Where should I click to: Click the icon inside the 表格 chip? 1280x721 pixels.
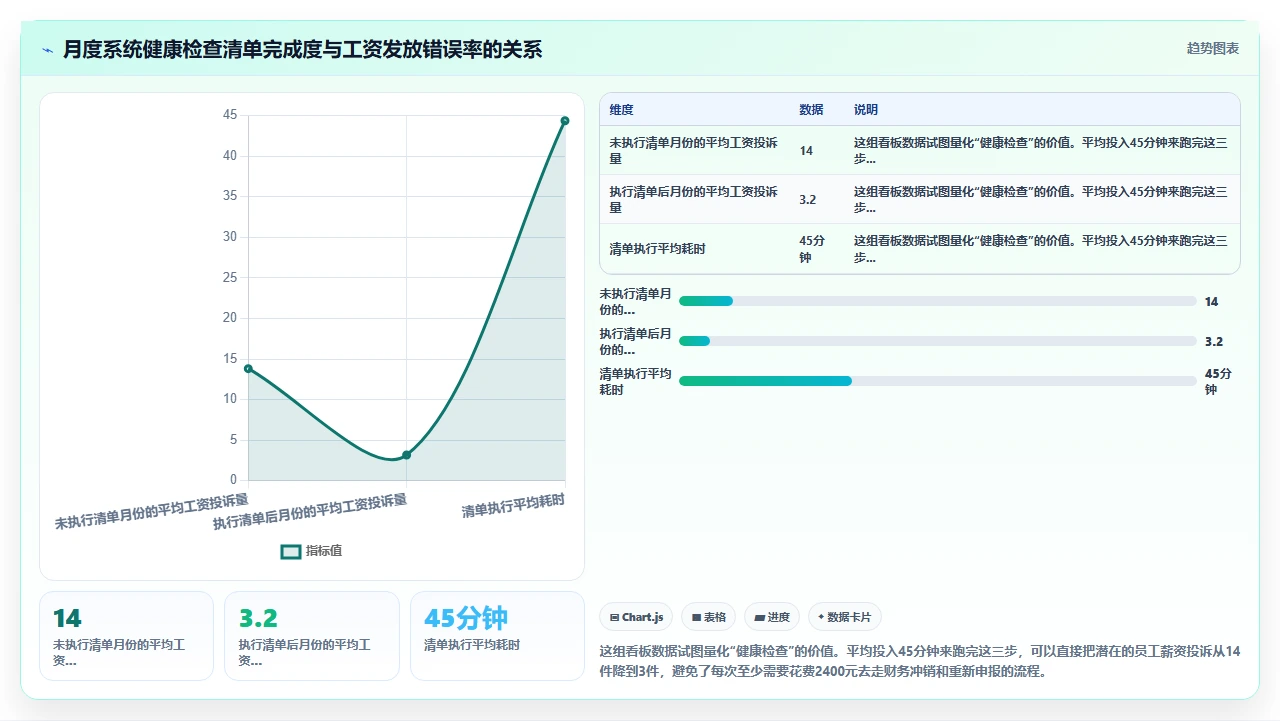[x=696, y=618]
